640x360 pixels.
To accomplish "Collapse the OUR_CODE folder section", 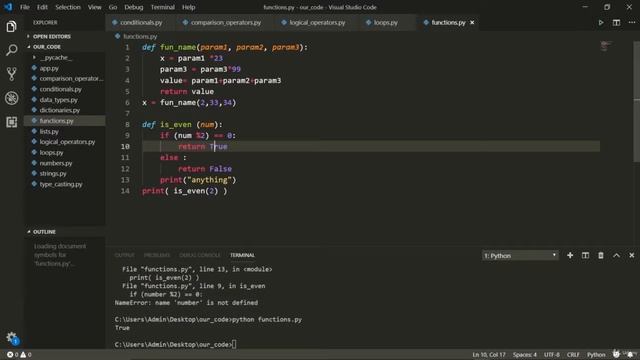I will 47,47.
